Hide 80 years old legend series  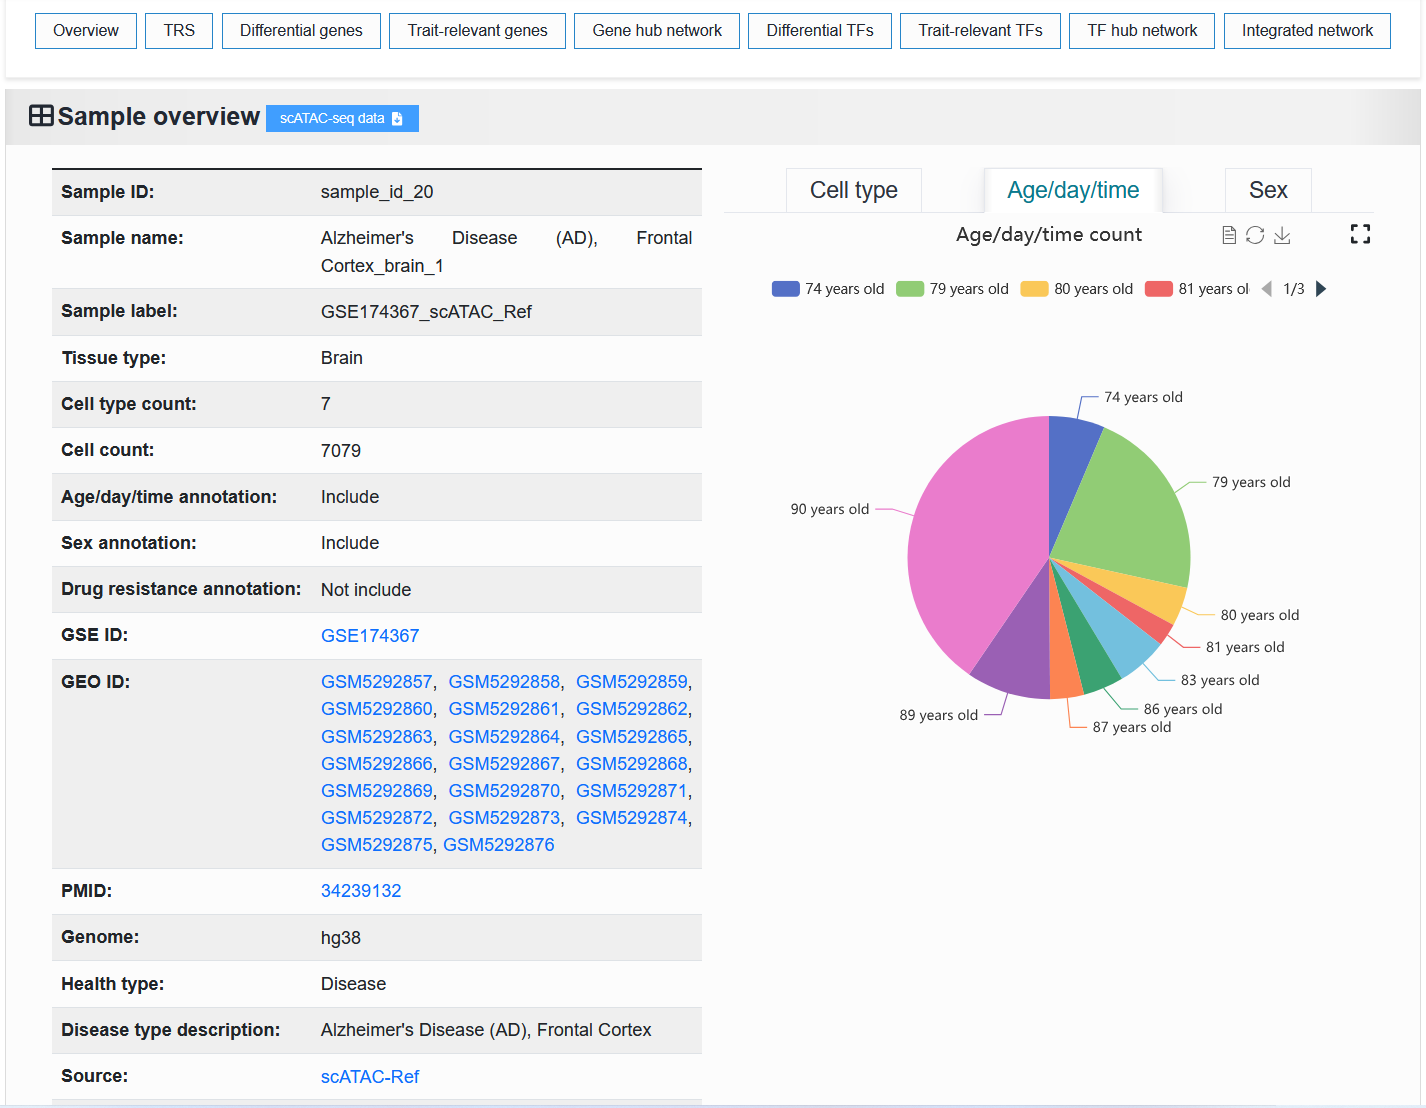click(1077, 289)
